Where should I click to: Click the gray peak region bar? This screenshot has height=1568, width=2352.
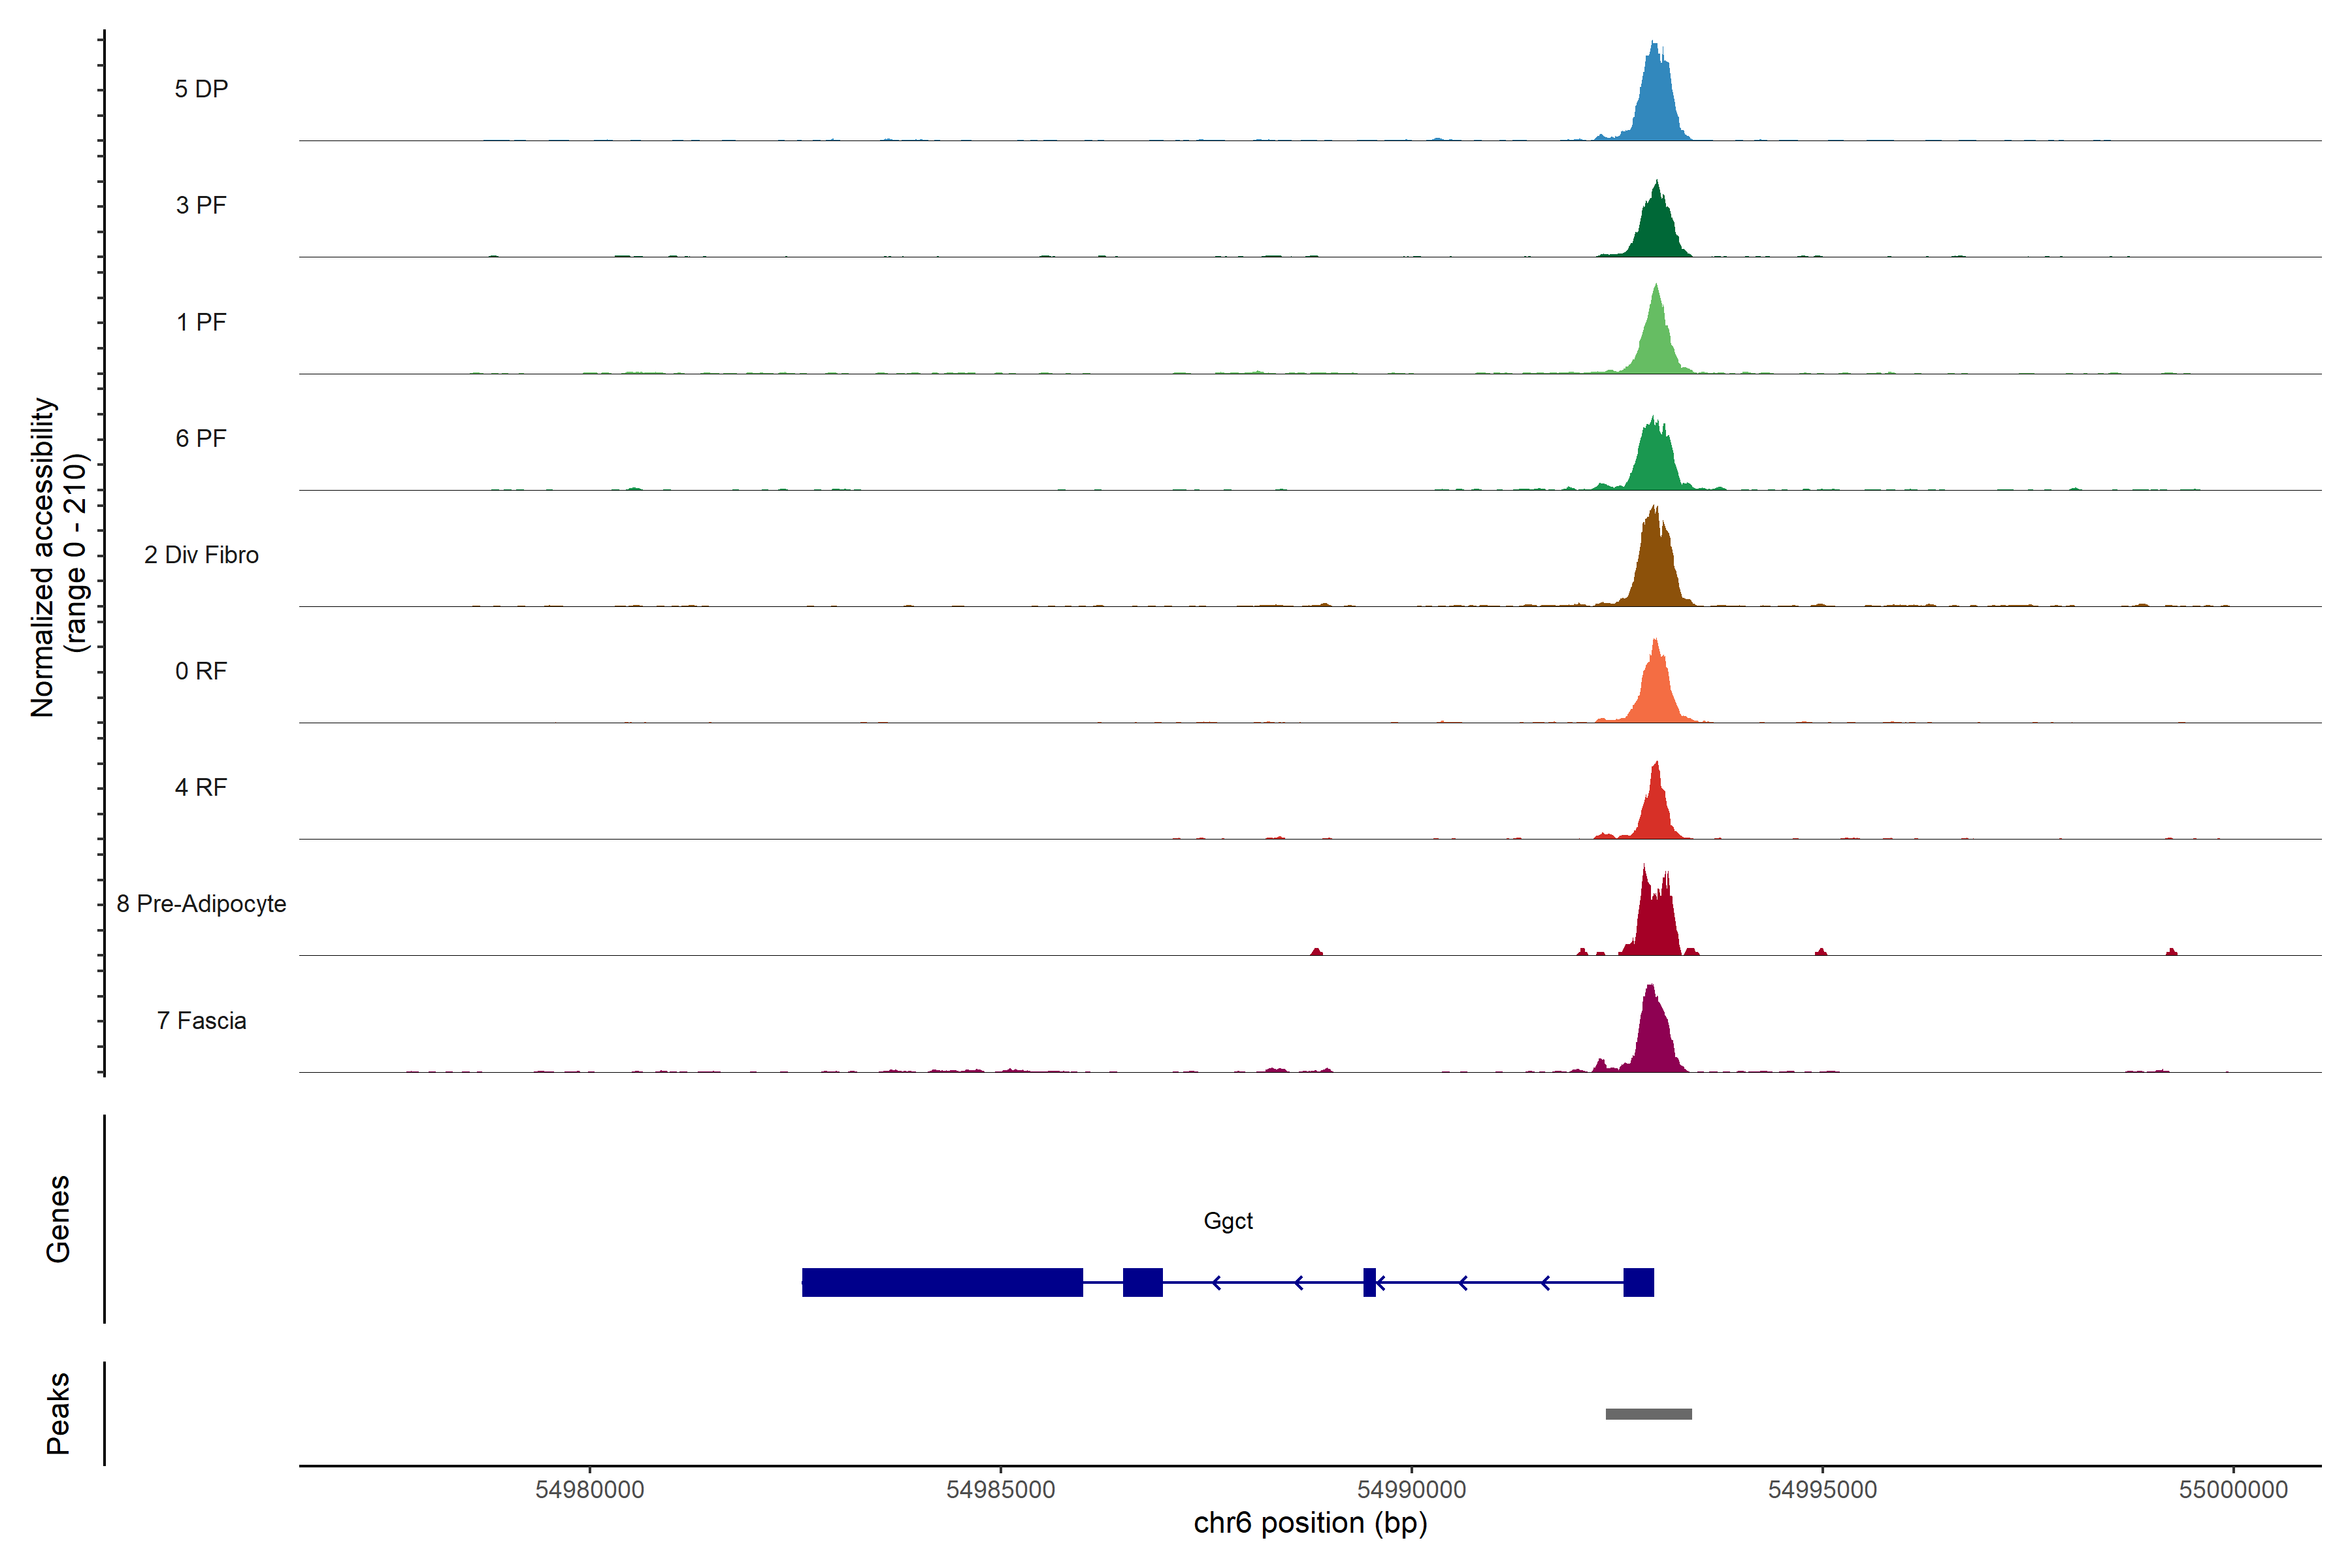pyautogui.click(x=1648, y=1414)
